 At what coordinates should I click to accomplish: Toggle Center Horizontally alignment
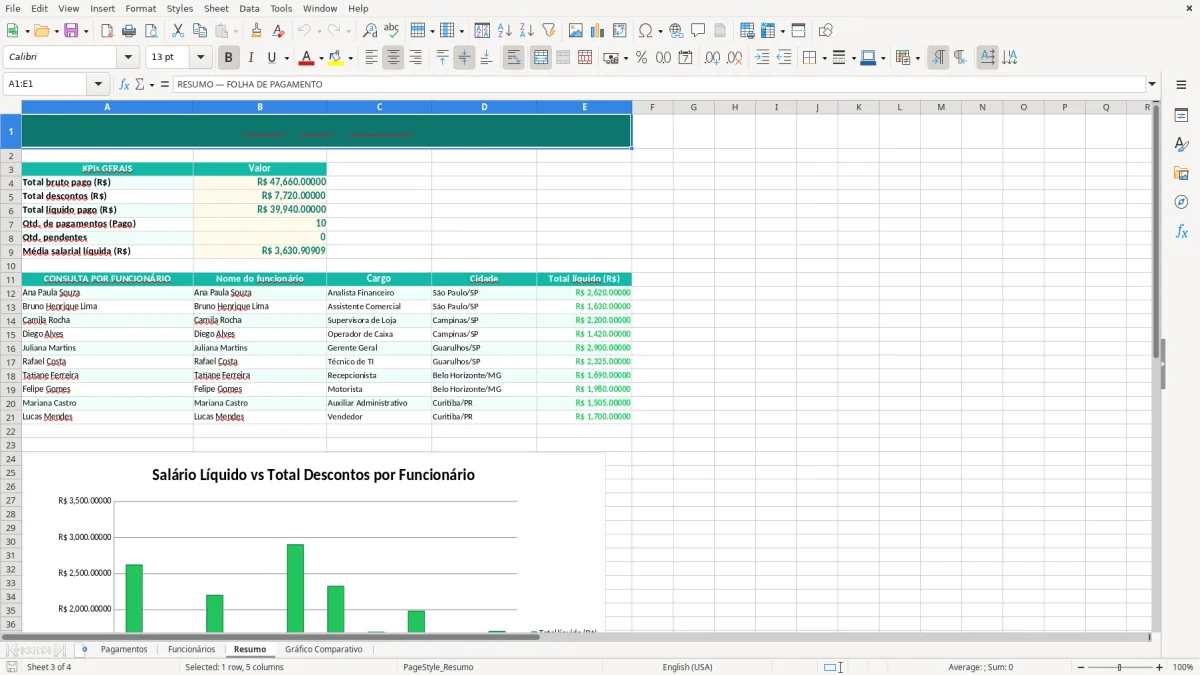click(x=393, y=58)
